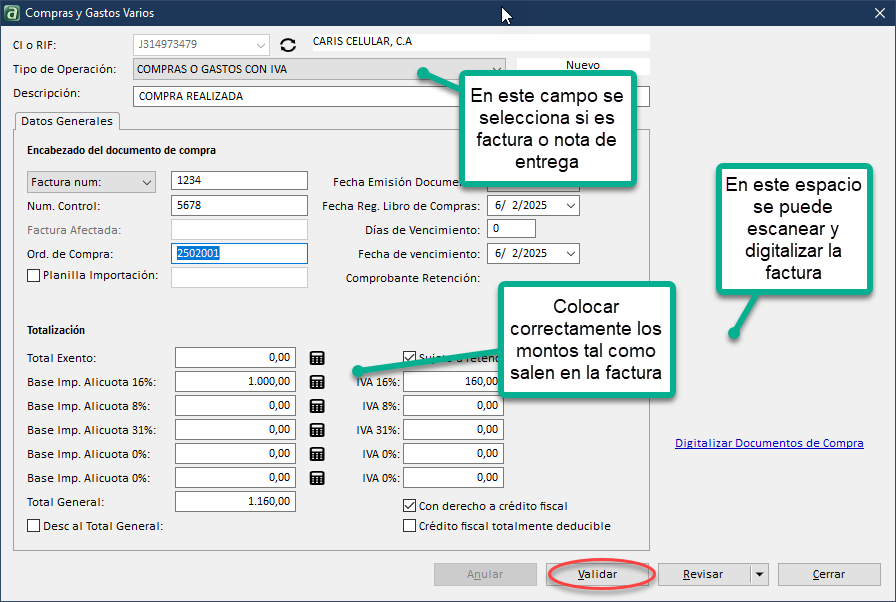Viewport: 896px width, 602px height.
Task: Open calculator for Base Imp. Alicuota 16%
Action: point(317,382)
